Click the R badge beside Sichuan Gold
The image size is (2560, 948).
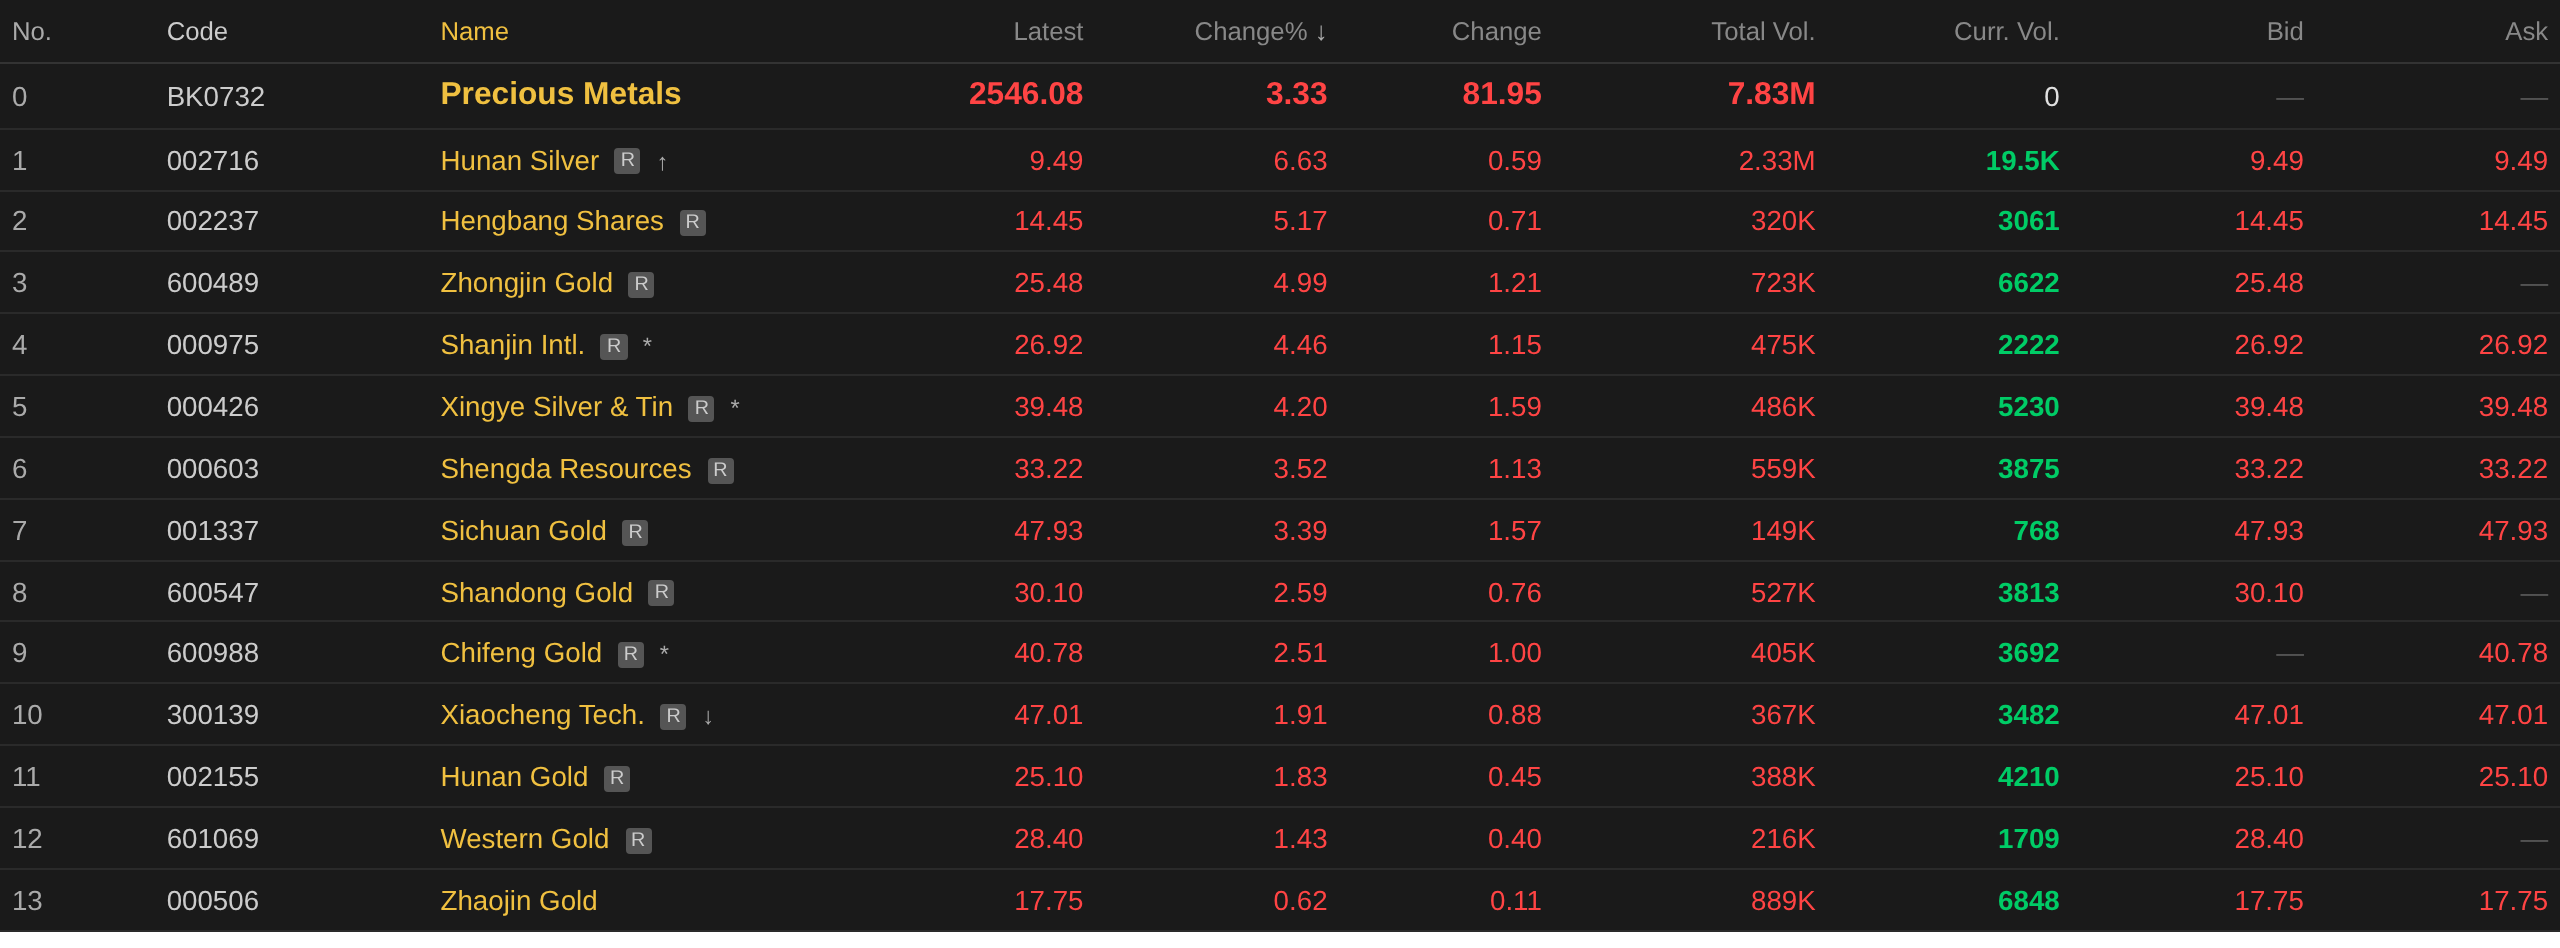click(x=635, y=532)
